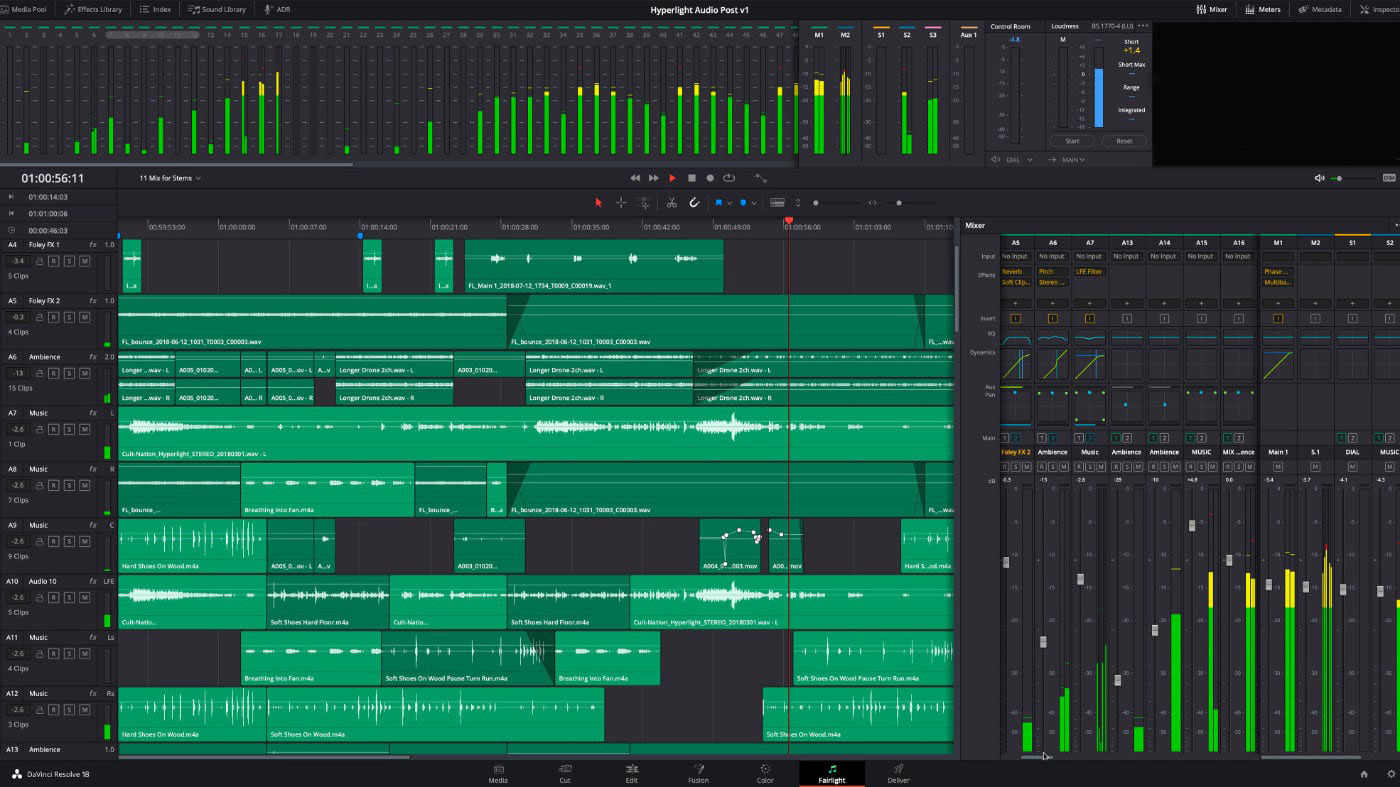Switch to the Color page
The image size is (1400, 787).
(765, 773)
